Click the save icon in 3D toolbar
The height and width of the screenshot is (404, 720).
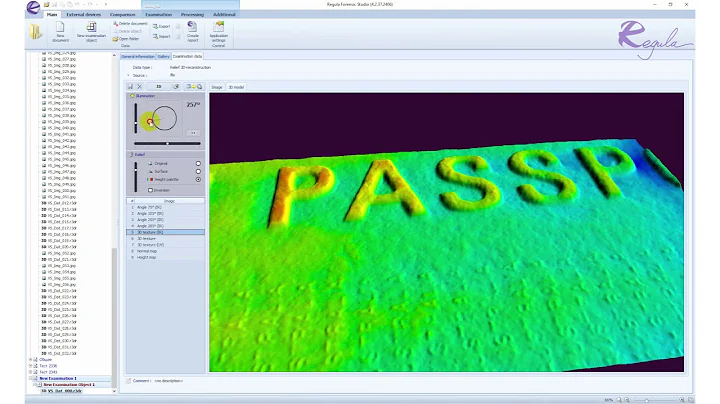[130, 86]
